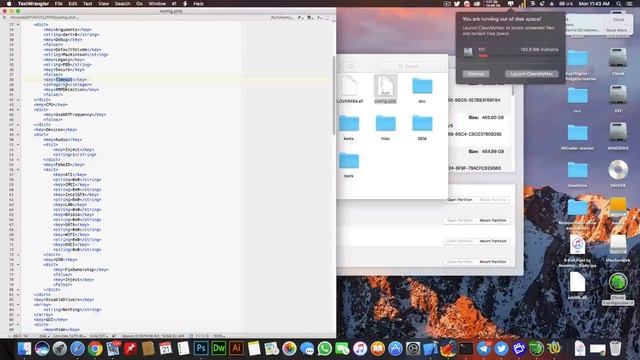640x360 pixels.
Task: Click Dismiss in disk space alert
Action: pyautogui.click(x=476, y=74)
